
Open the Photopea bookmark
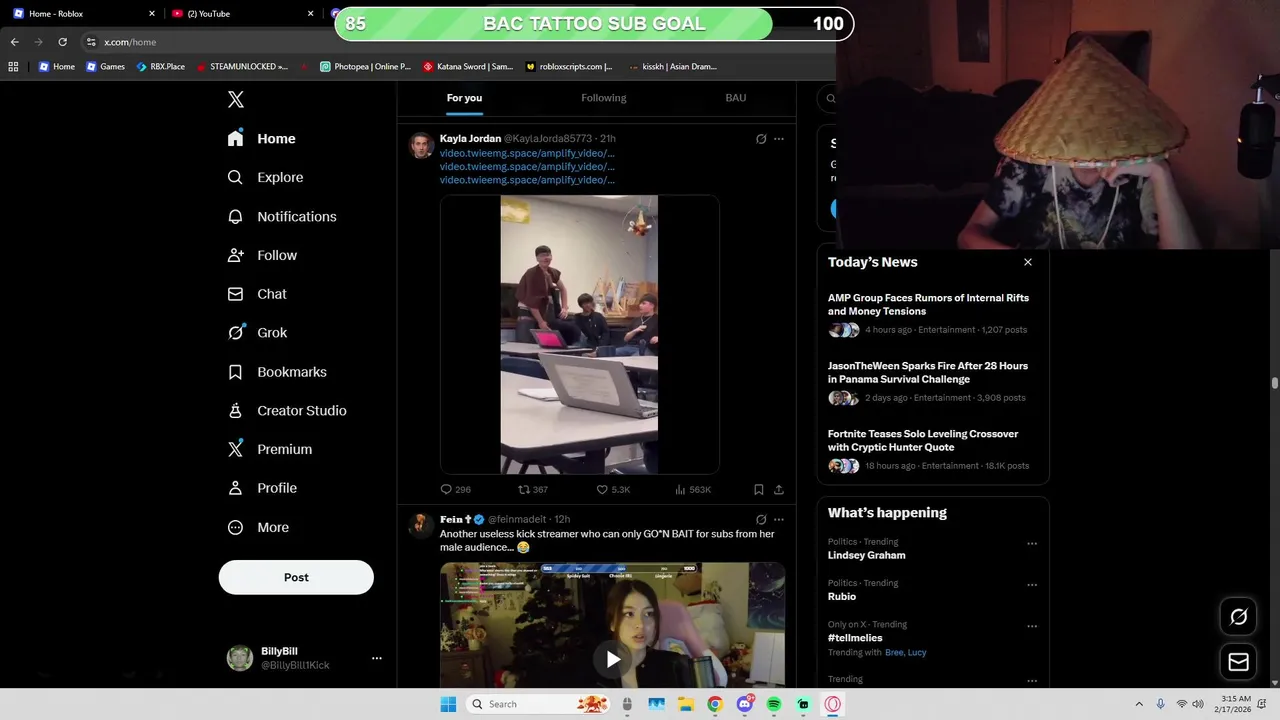pos(365,67)
